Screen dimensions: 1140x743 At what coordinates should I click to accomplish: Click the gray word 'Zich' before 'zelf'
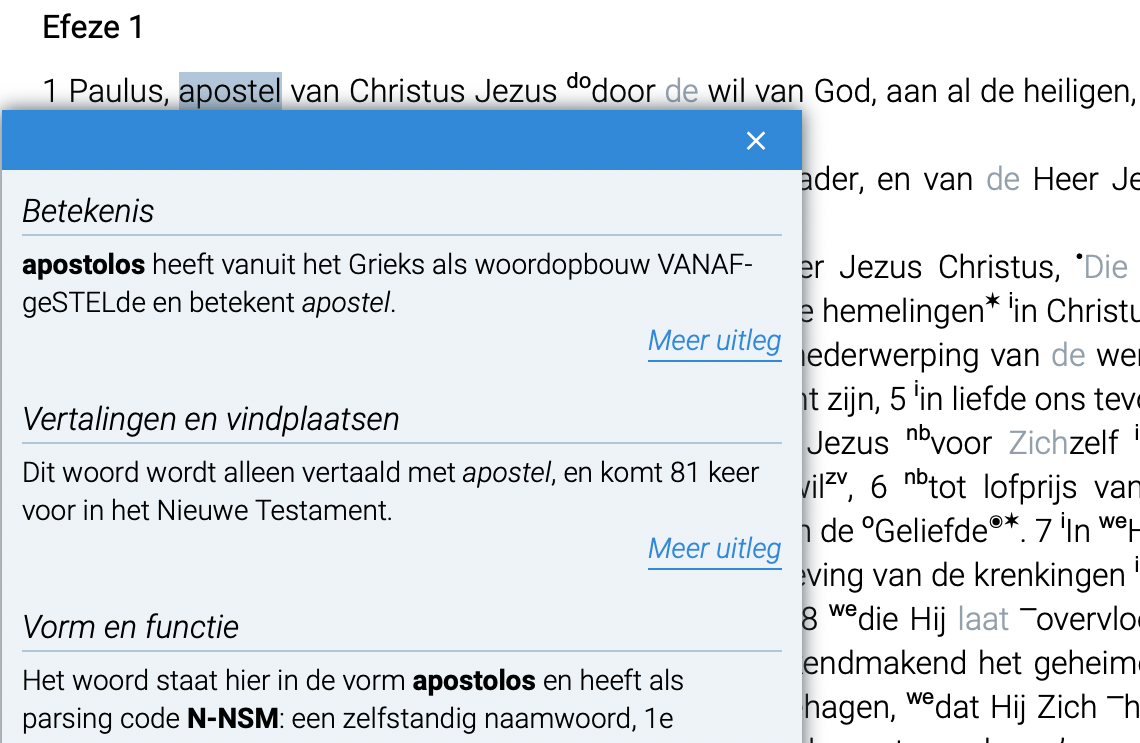coord(1038,443)
